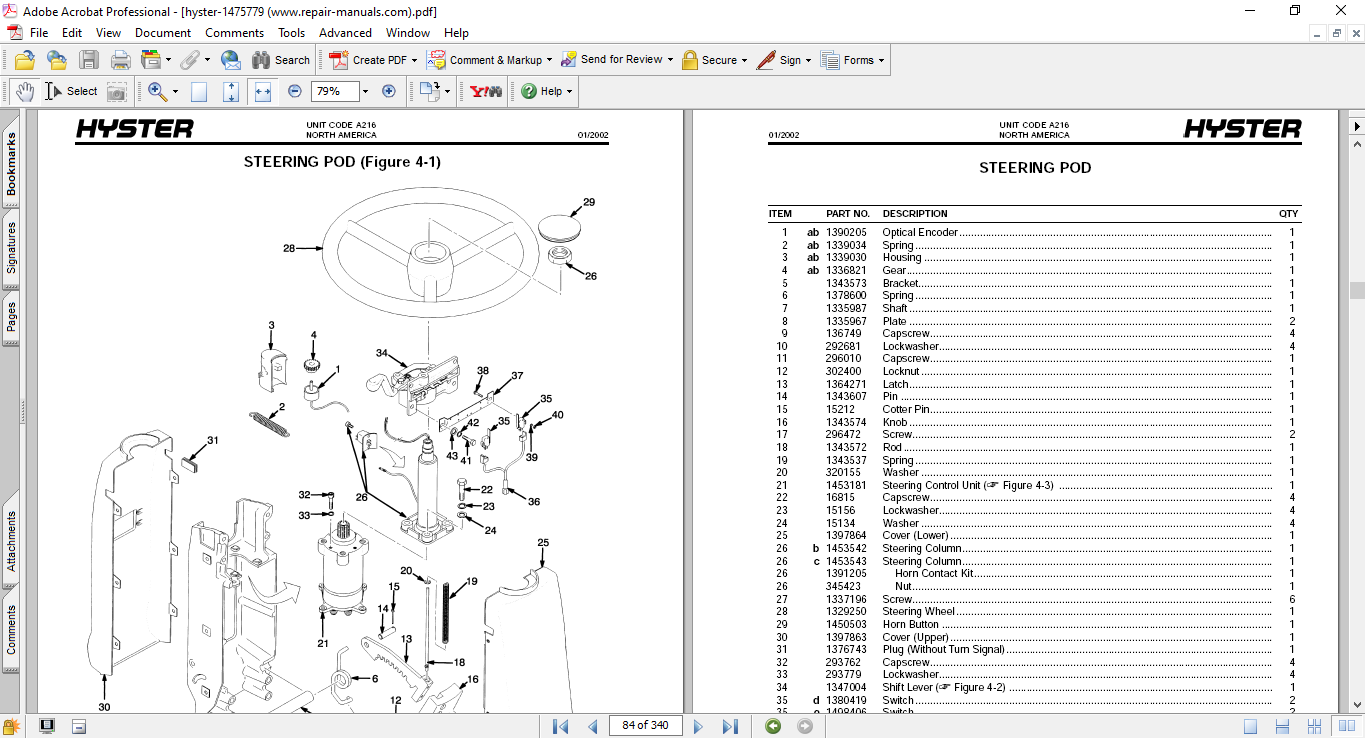Click the Yahoo search toolbar icon
1365x738 pixels.
(486, 91)
